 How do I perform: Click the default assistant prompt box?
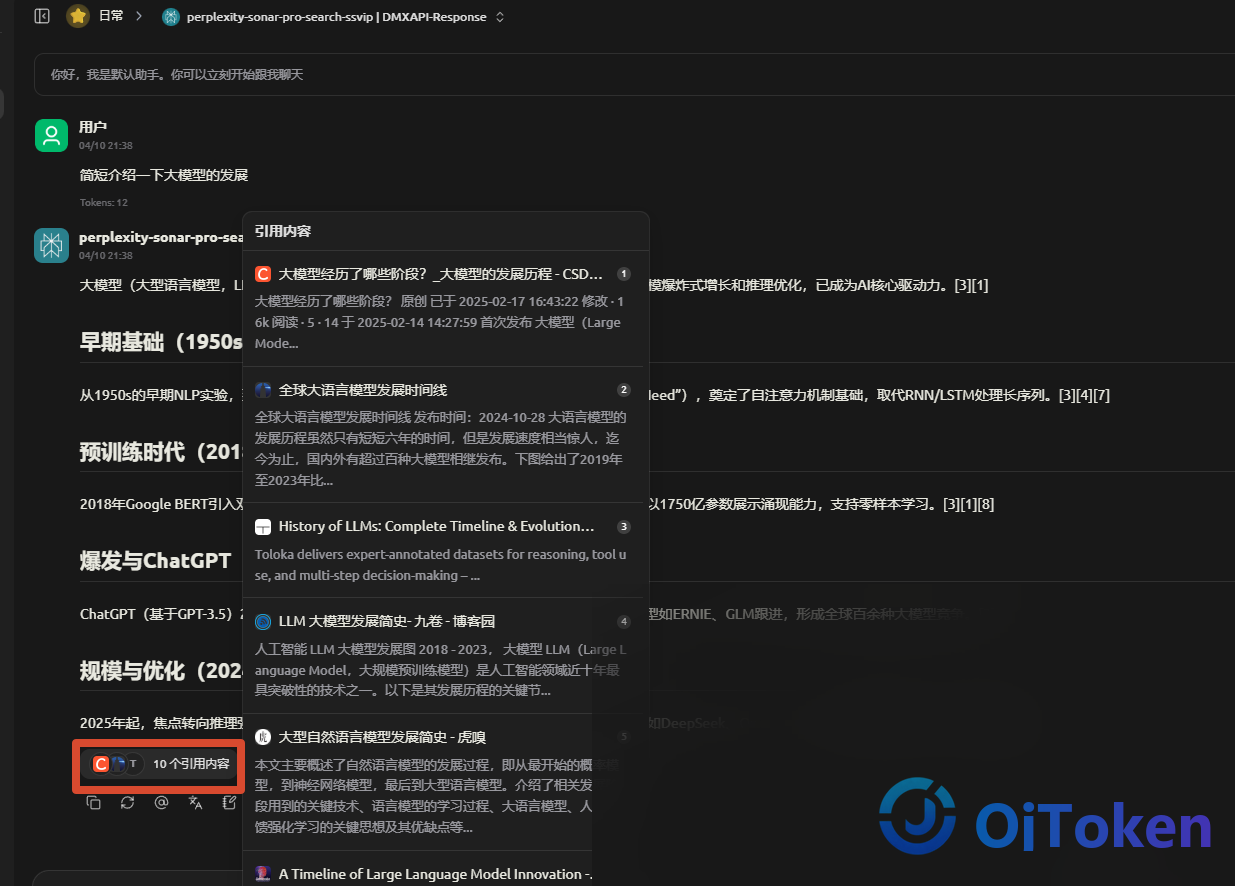point(634,75)
